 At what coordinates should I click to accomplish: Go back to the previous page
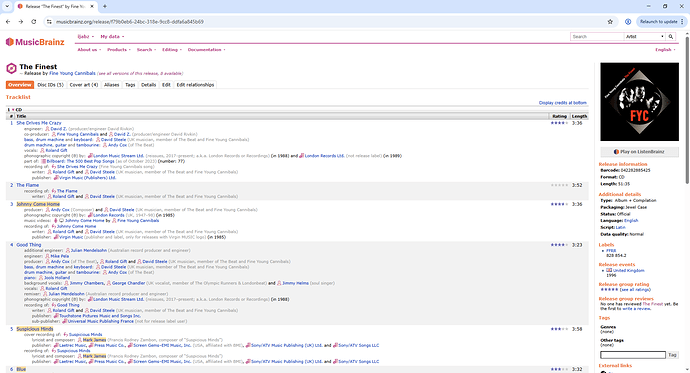pos(8,22)
